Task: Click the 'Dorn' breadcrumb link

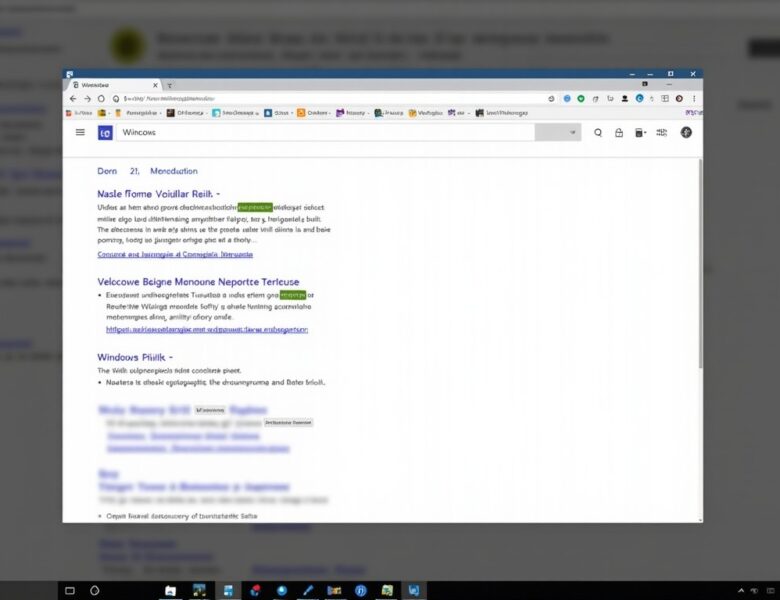Action: (107, 171)
